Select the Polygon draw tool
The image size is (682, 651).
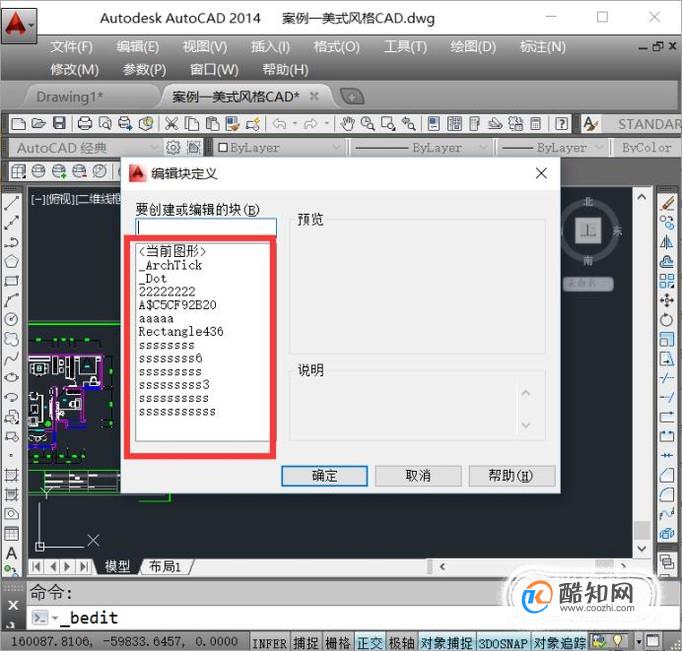[x=12, y=261]
